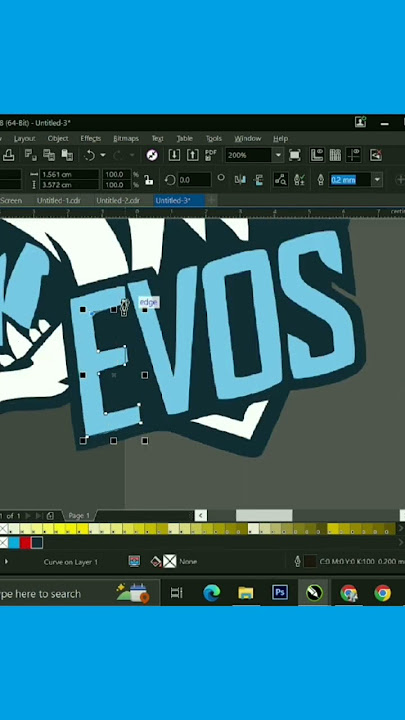Open Photoshop from taskbar
Viewport: 405px width, 720px height.
[x=280, y=593]
